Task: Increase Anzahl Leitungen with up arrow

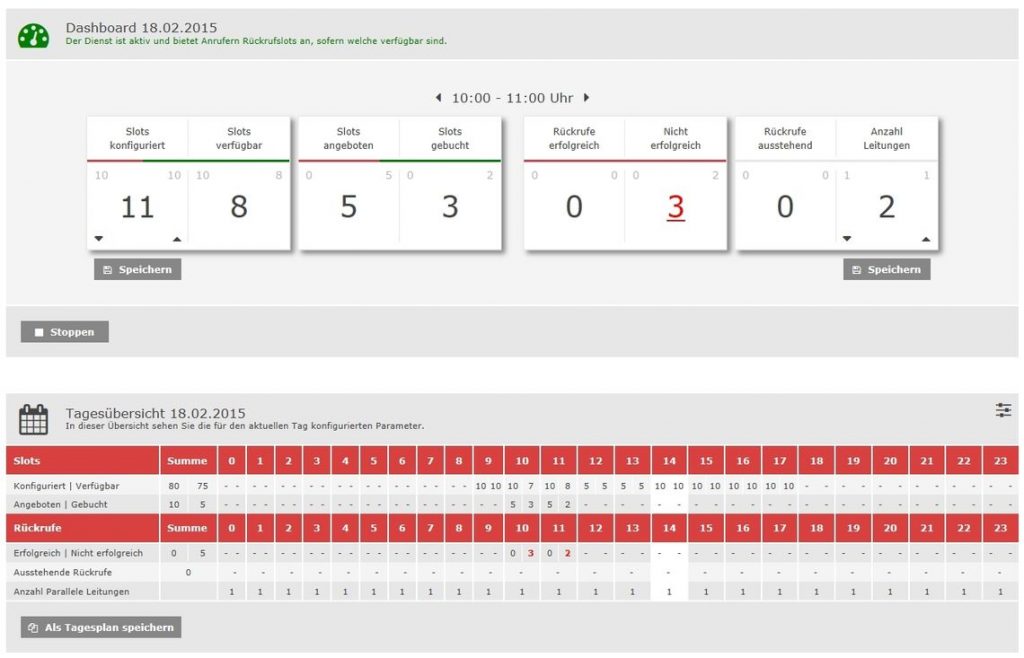Action: (x=926, y=238)
